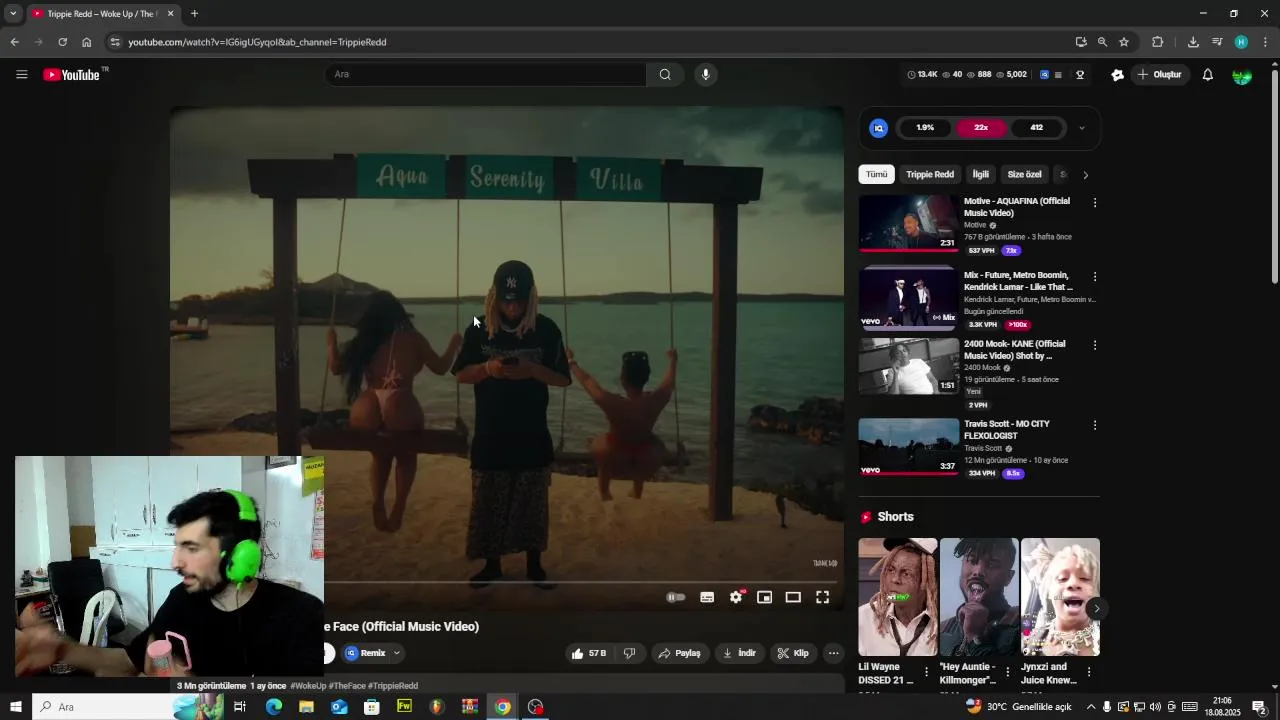Select the Trippie Redd filter chip
Viewport: 1280px width, 720px height.
(930, 174)
